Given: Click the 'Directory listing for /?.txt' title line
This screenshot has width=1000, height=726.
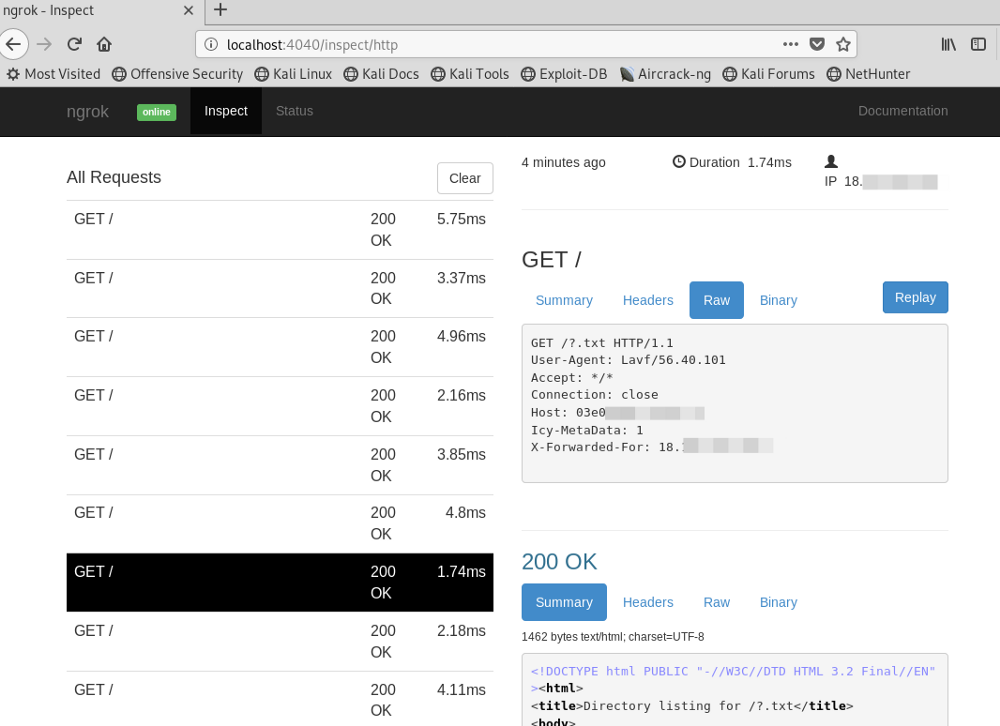Looking at the screenshot, I should click(x=691, y=706).
